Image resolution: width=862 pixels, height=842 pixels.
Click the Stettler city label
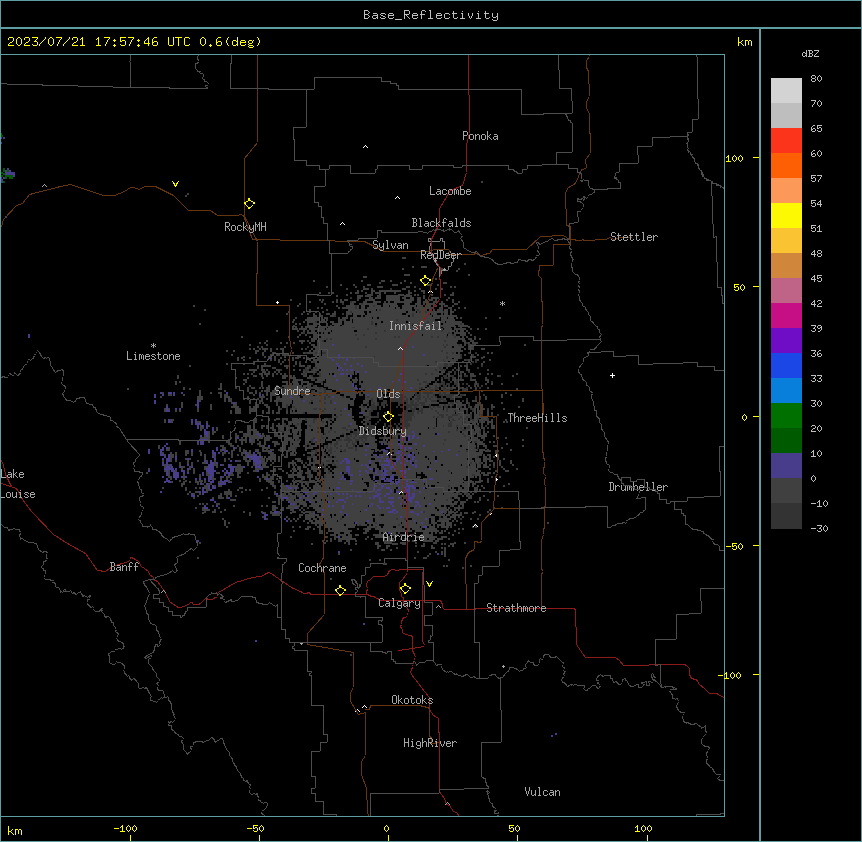pos(634,237)
